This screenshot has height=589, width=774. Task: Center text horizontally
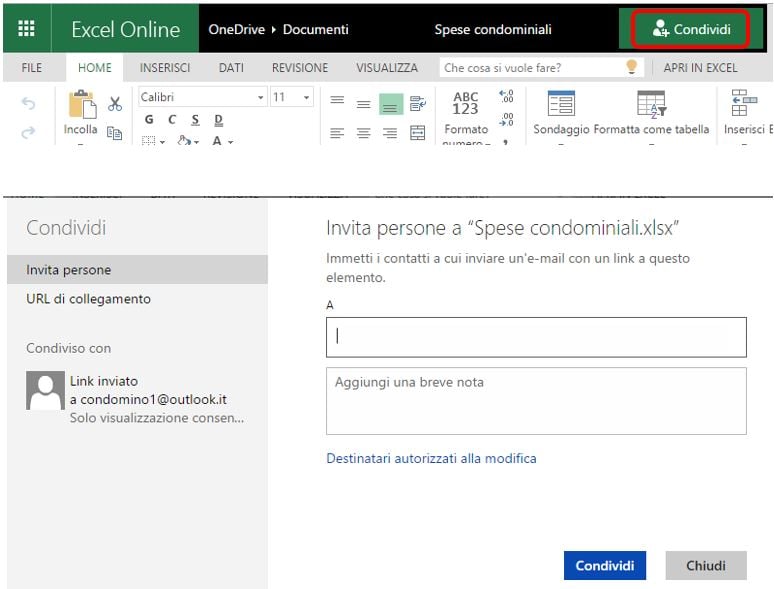(x=363, y=133)
